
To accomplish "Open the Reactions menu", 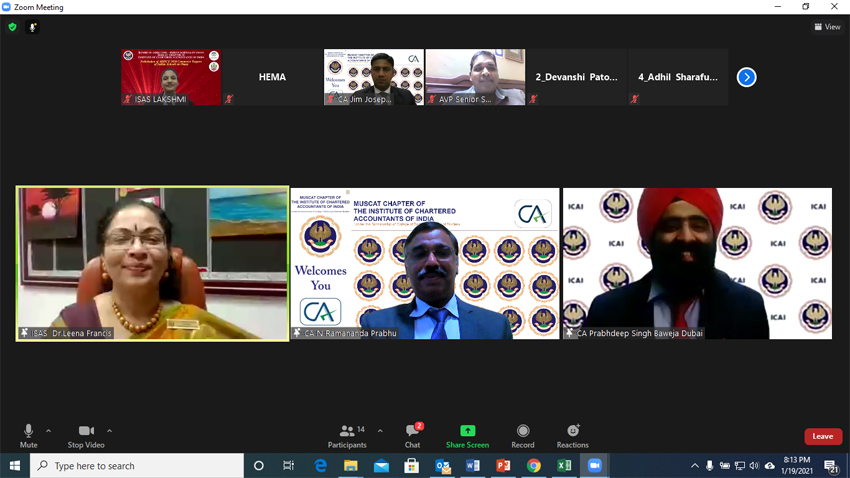I will tap(572, 435).
